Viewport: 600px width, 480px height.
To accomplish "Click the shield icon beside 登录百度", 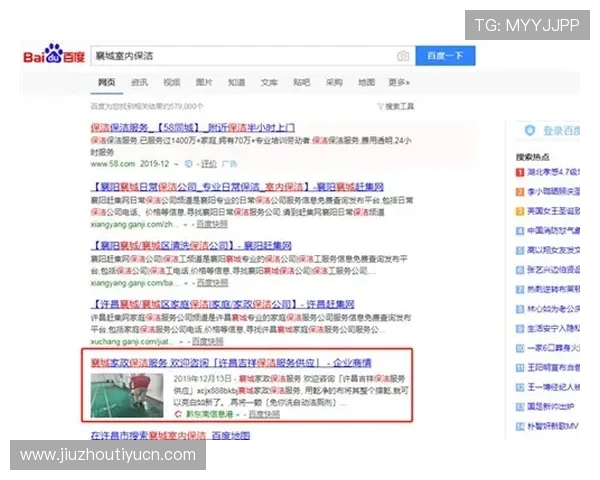I will 530,131.
